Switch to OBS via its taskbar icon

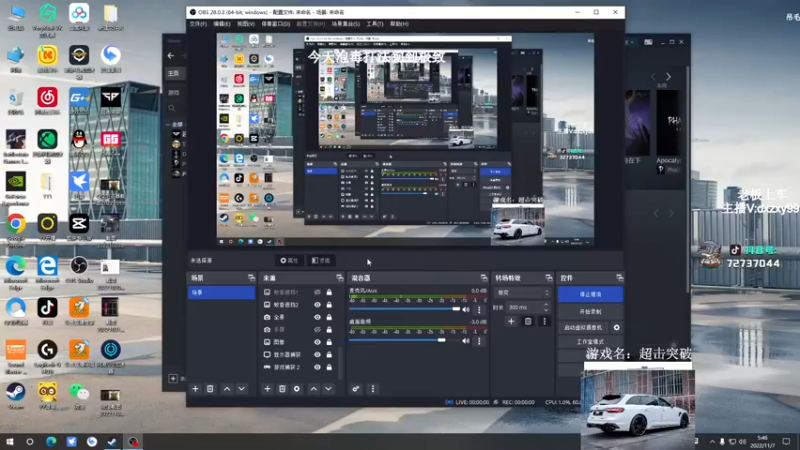[133, 442]
